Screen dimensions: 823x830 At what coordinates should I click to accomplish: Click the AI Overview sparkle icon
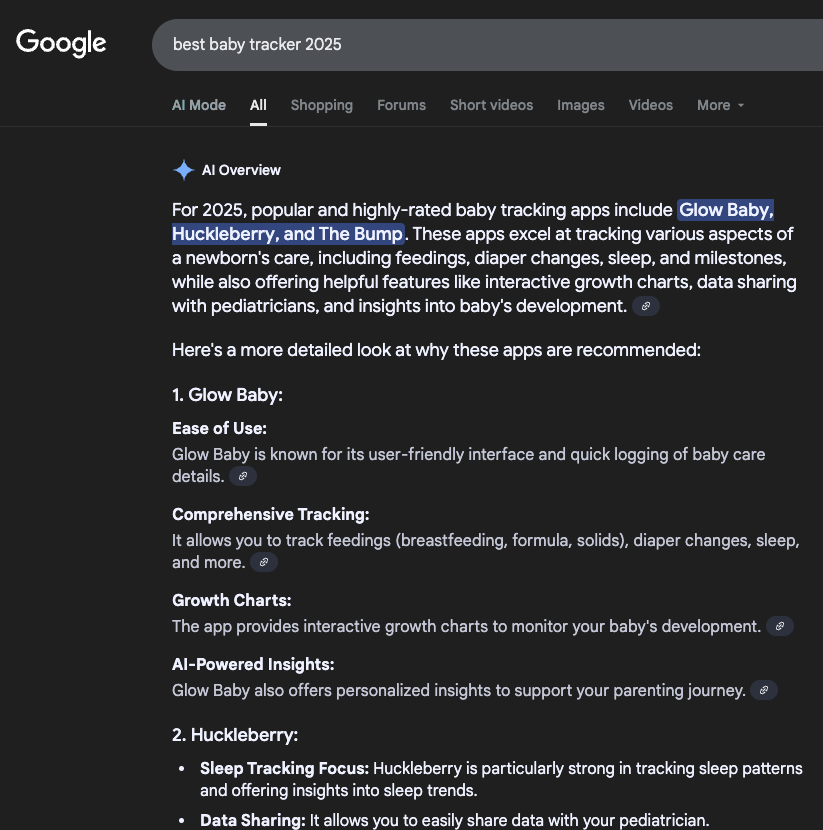point(184,170)
